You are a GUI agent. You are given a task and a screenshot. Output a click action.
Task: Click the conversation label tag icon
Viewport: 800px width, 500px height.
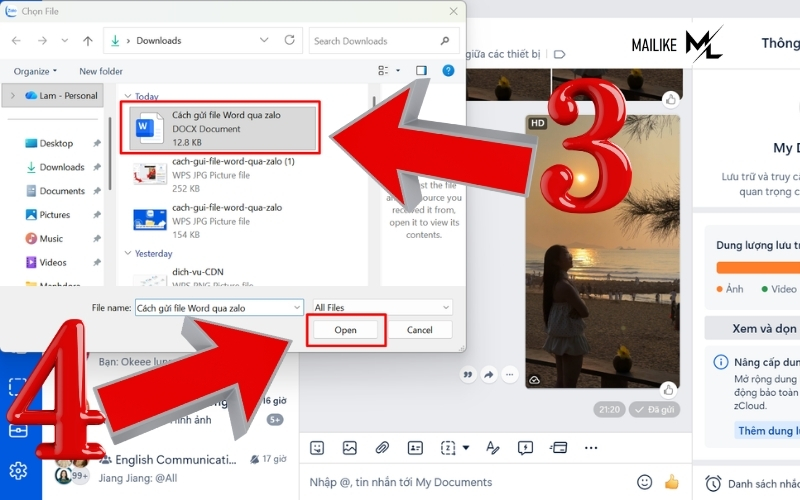pos(559,54)
